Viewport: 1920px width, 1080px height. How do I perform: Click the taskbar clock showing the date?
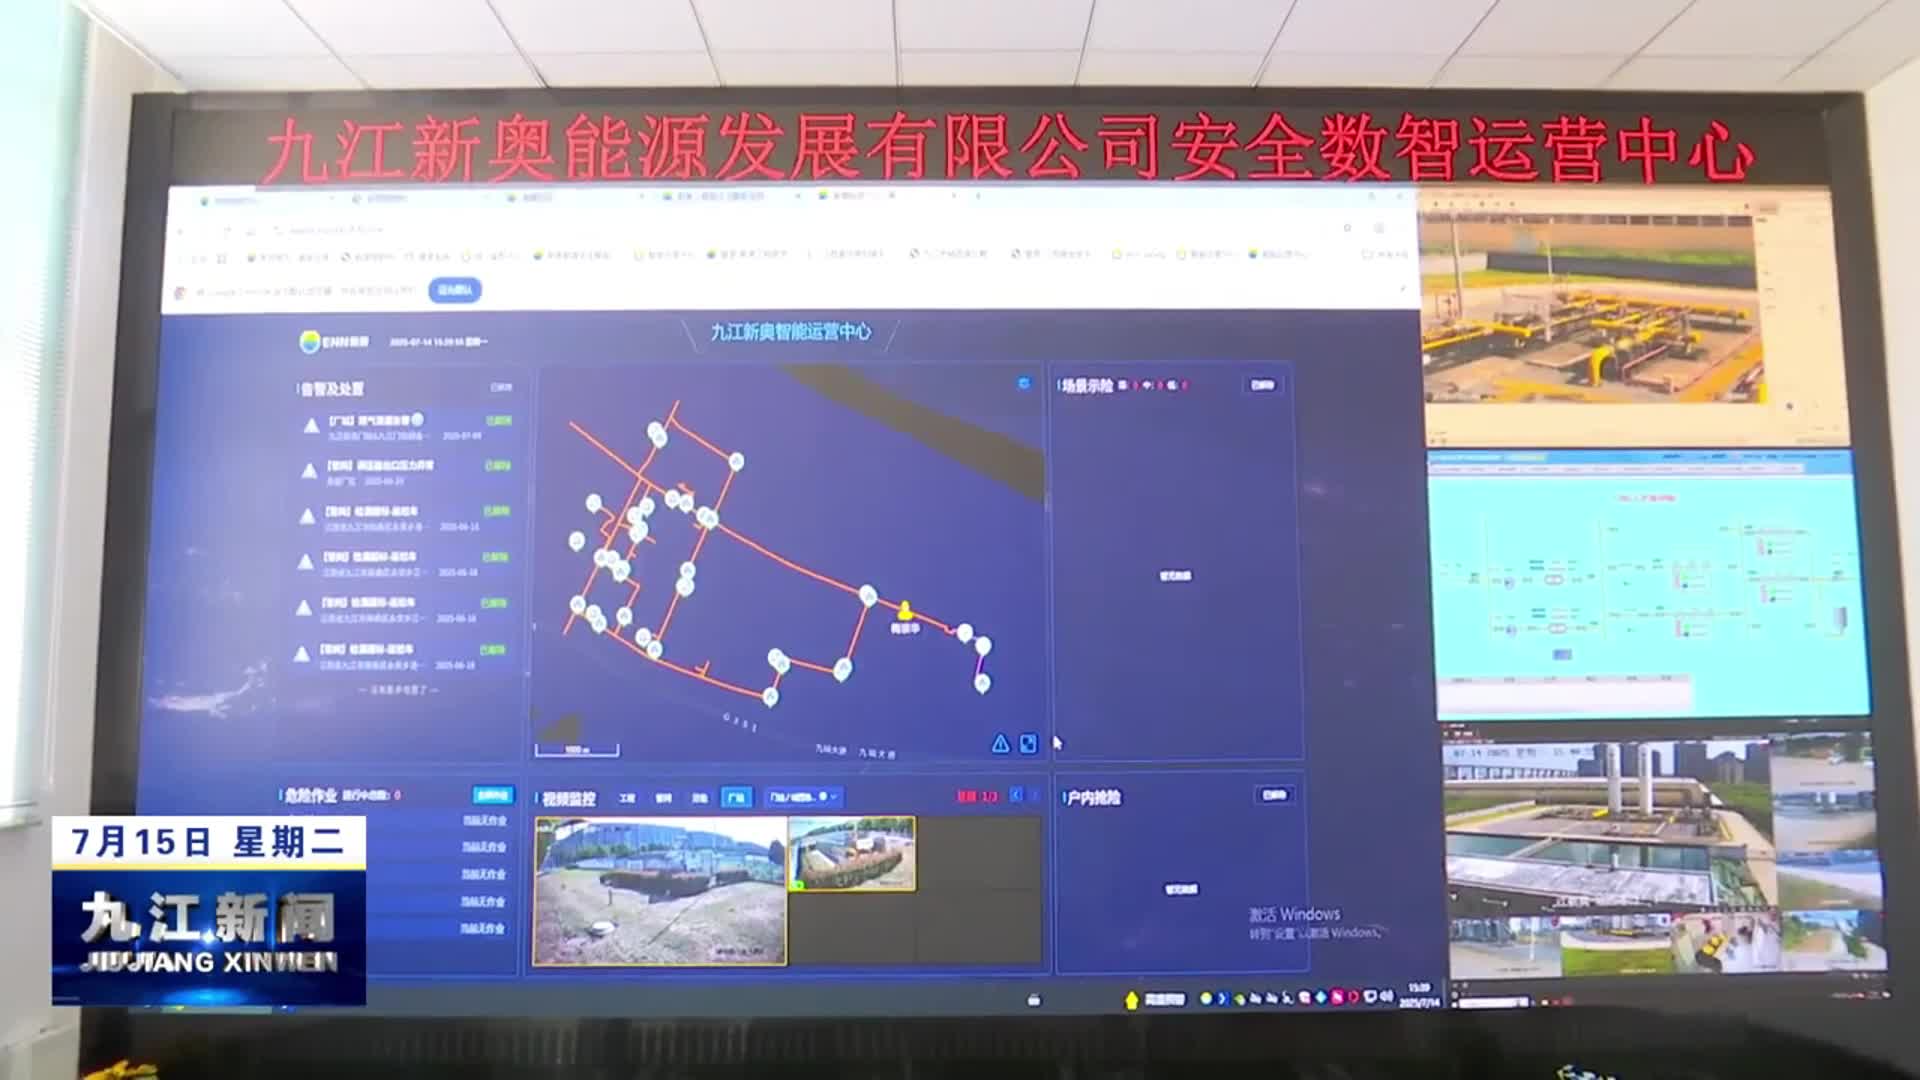[x=1419, y=995]
